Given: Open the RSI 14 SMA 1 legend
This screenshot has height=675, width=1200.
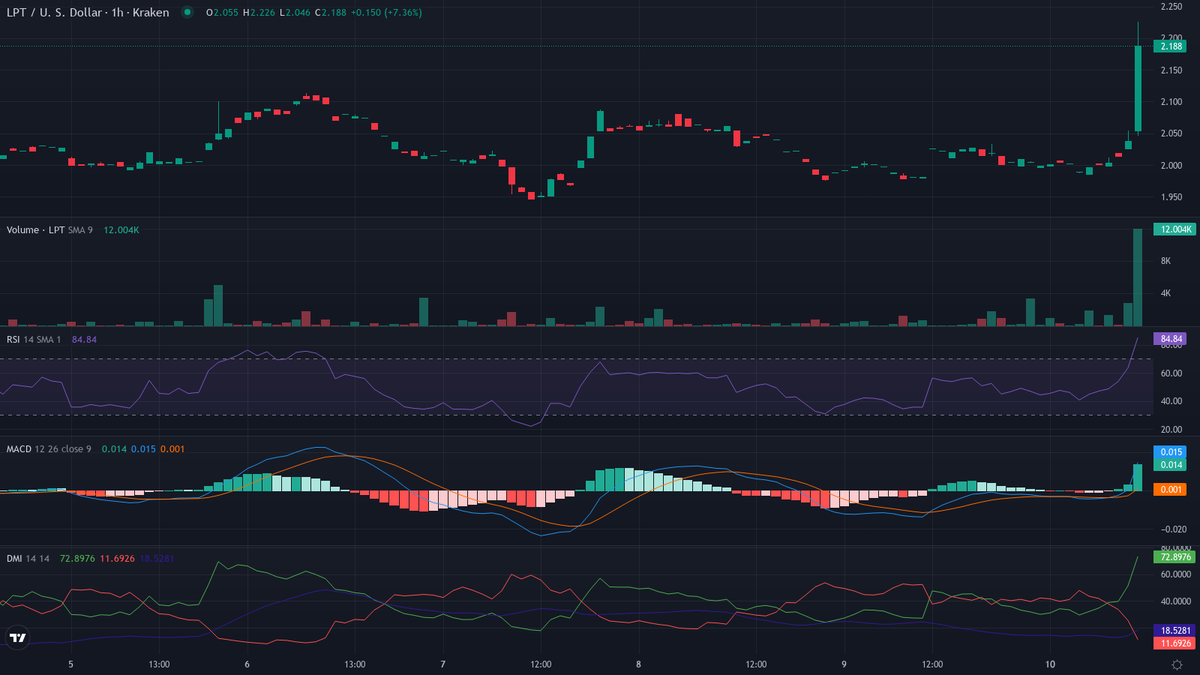Looking at the screenshot, I should [34, 340].
